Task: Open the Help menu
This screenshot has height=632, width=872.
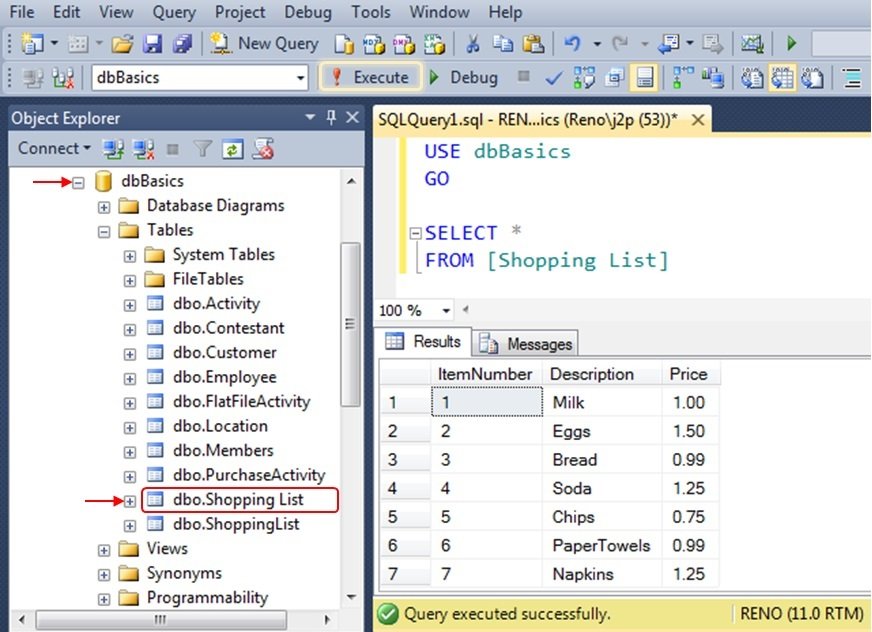Action: click(x=505, y=12)
